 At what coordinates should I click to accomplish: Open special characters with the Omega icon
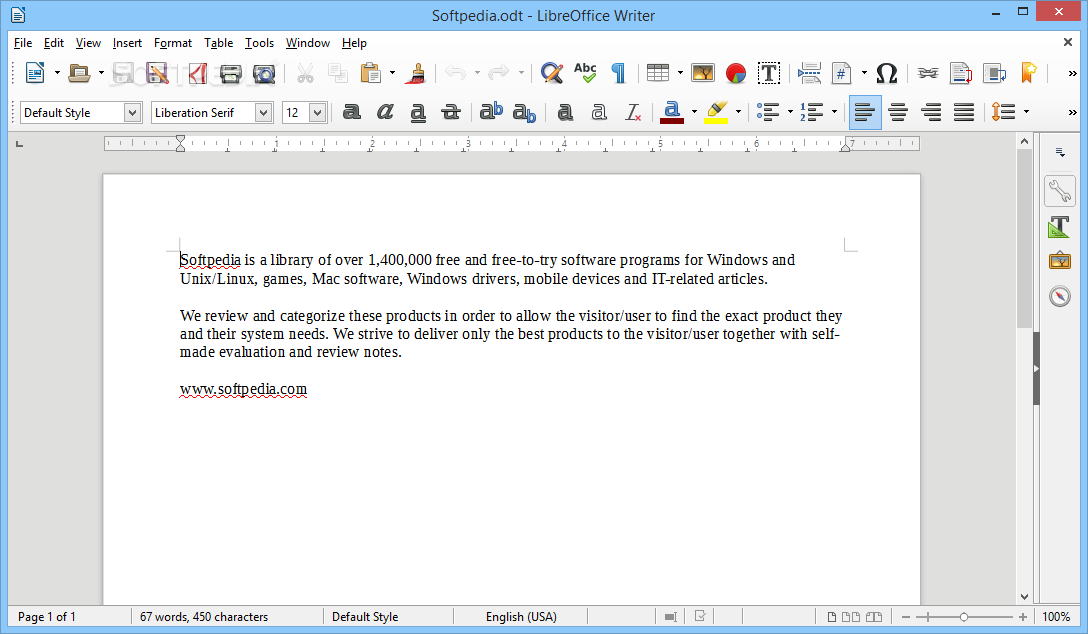click(x=887, y=73)
